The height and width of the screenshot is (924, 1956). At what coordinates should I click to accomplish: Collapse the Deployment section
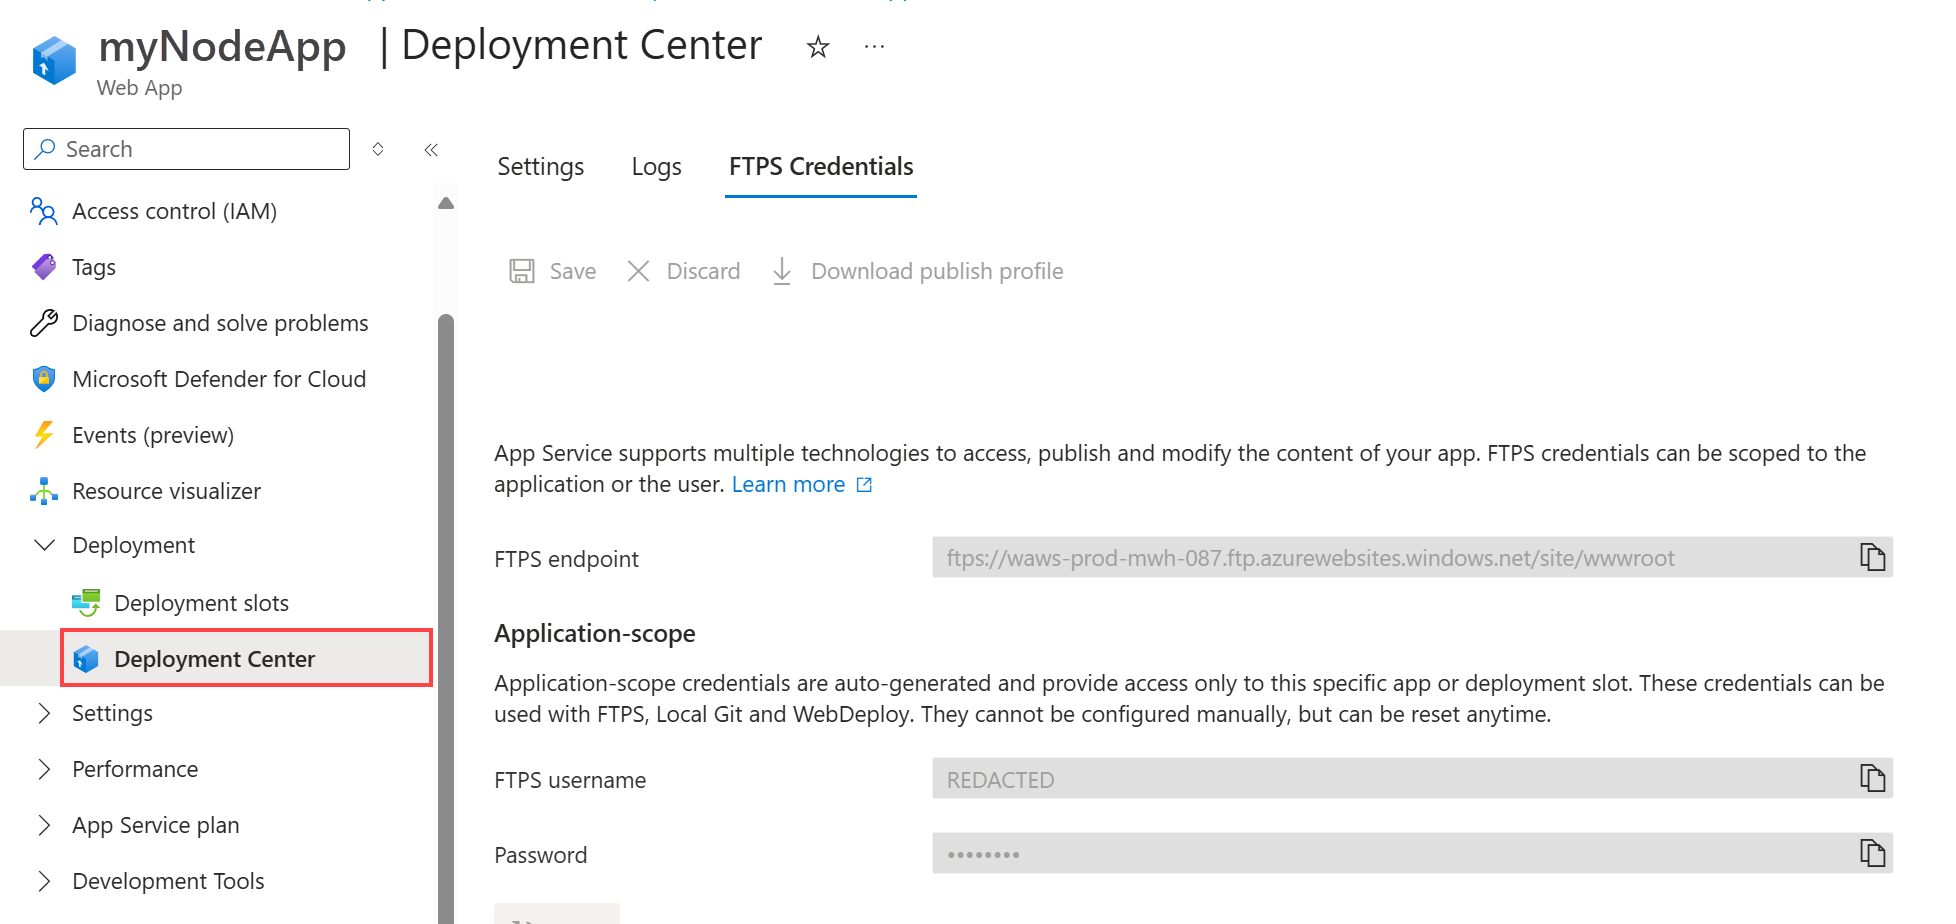tap(44, 545)
